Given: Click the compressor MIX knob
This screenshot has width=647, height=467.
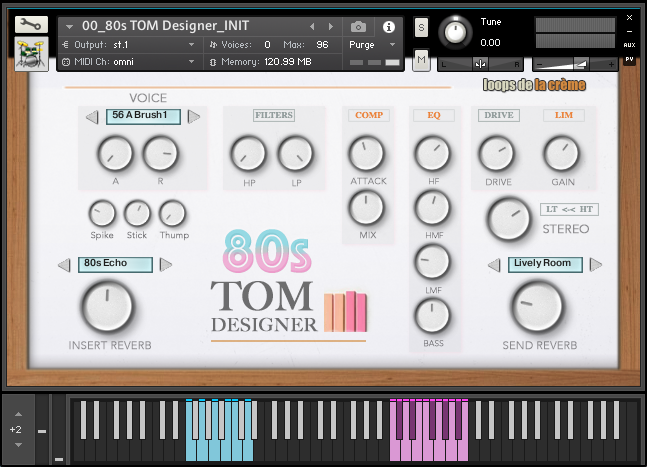Looking at the screenshot, I should click(366, 208).
